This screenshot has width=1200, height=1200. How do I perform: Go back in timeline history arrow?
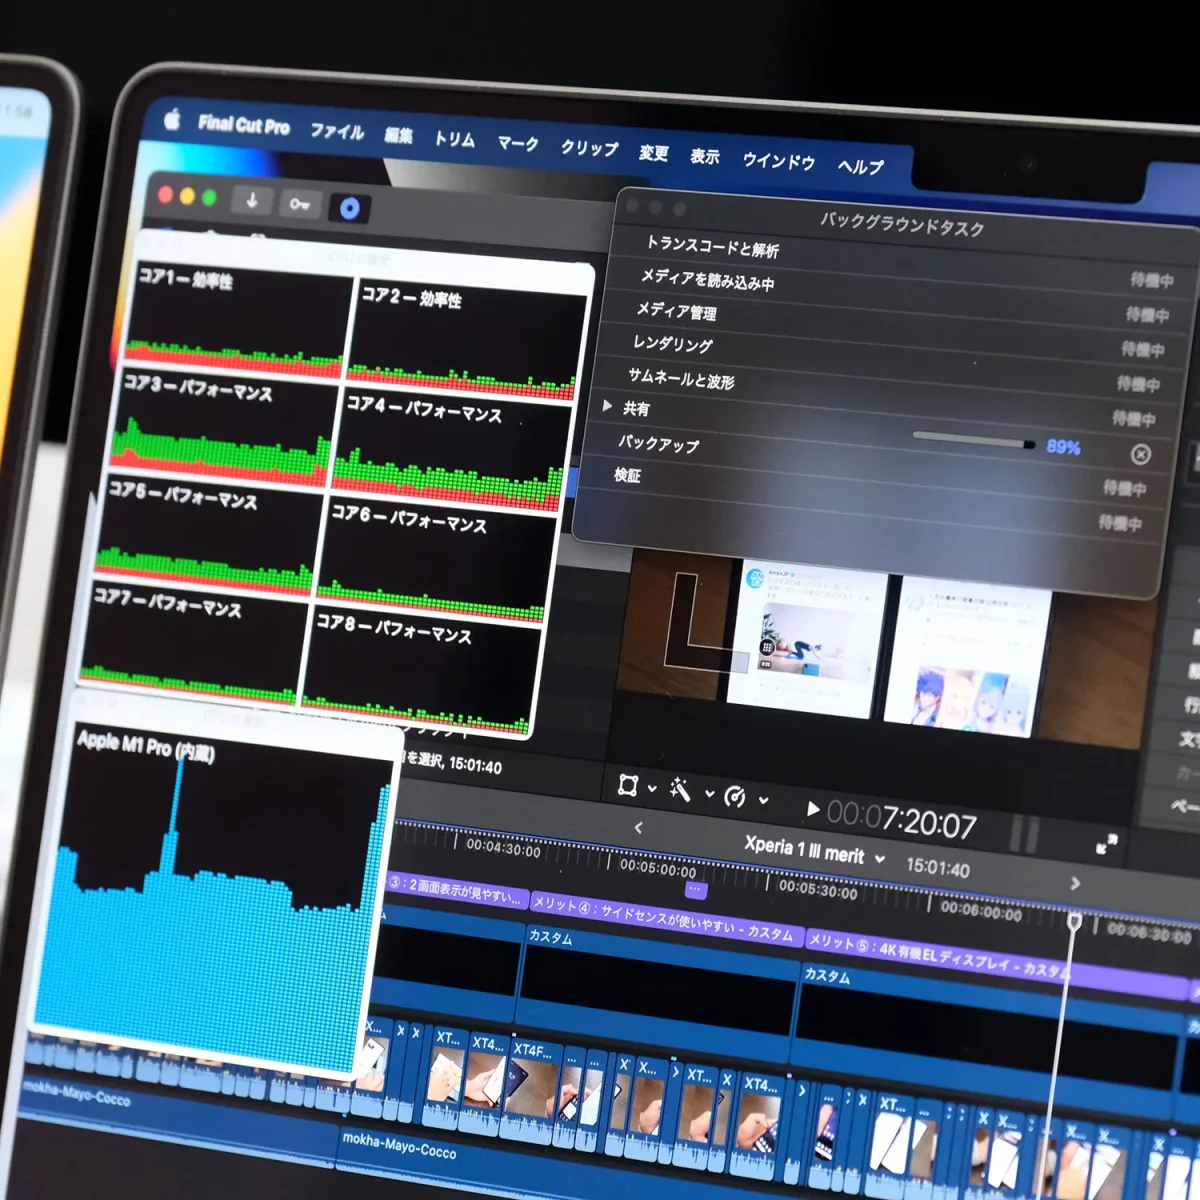click(638, 827)
